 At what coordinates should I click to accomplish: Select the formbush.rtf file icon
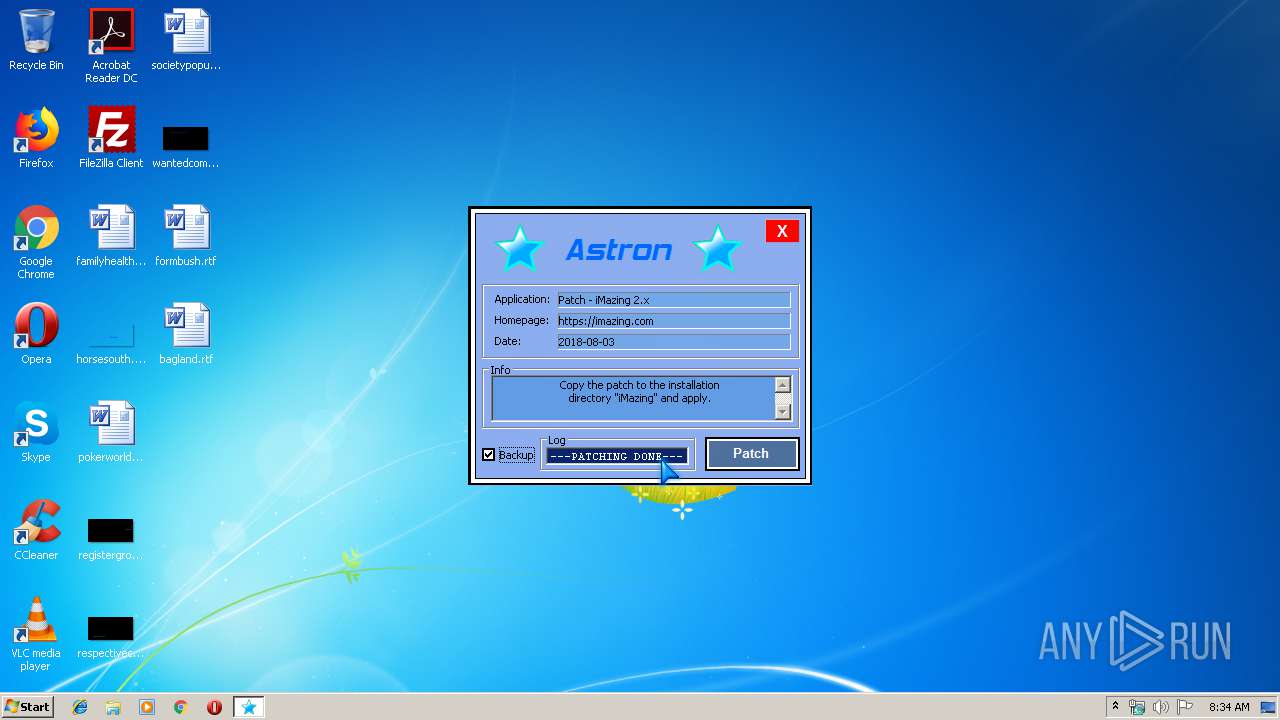[x=186, y=236]
